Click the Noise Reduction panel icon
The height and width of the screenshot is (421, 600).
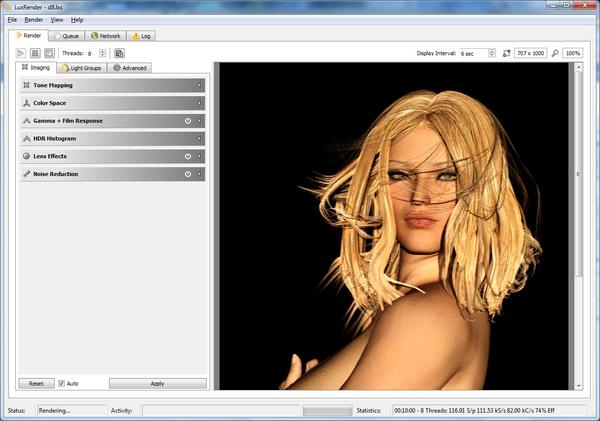pyautogui.click(x=26, y=174)
